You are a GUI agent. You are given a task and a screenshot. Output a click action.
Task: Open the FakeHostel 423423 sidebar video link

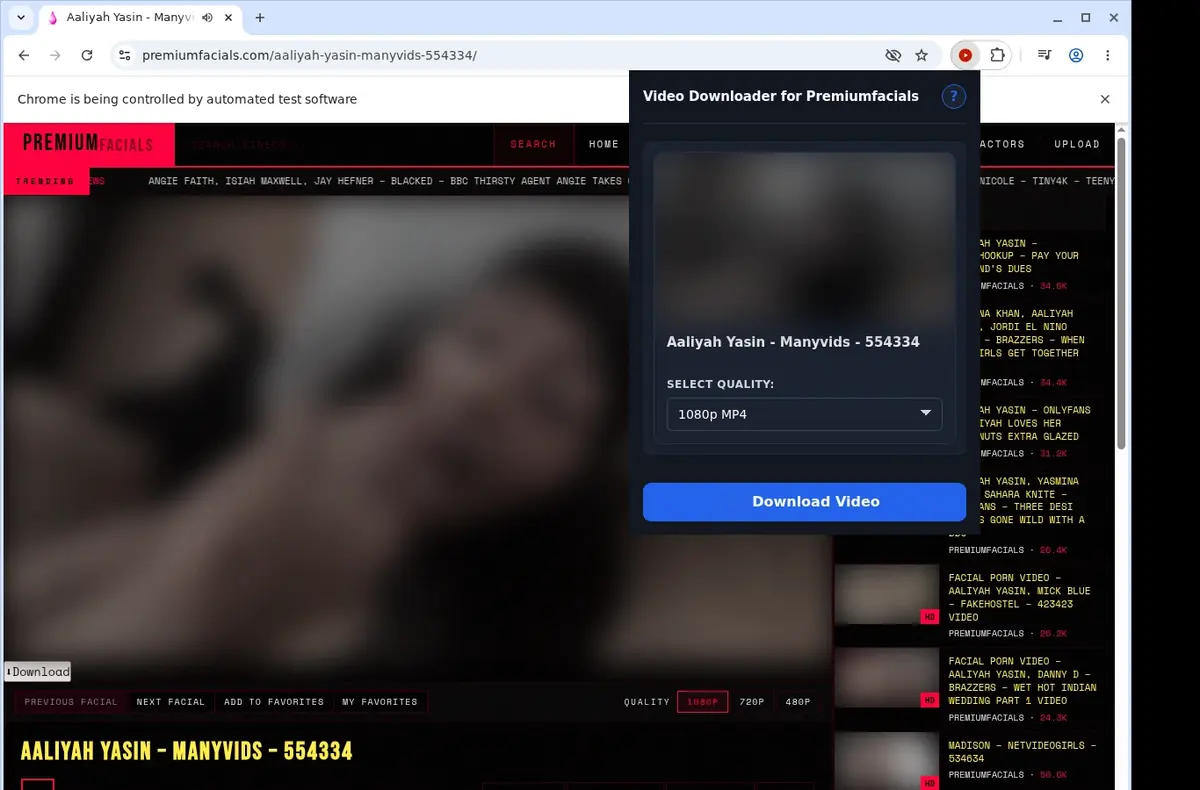tap(1020, 597)
